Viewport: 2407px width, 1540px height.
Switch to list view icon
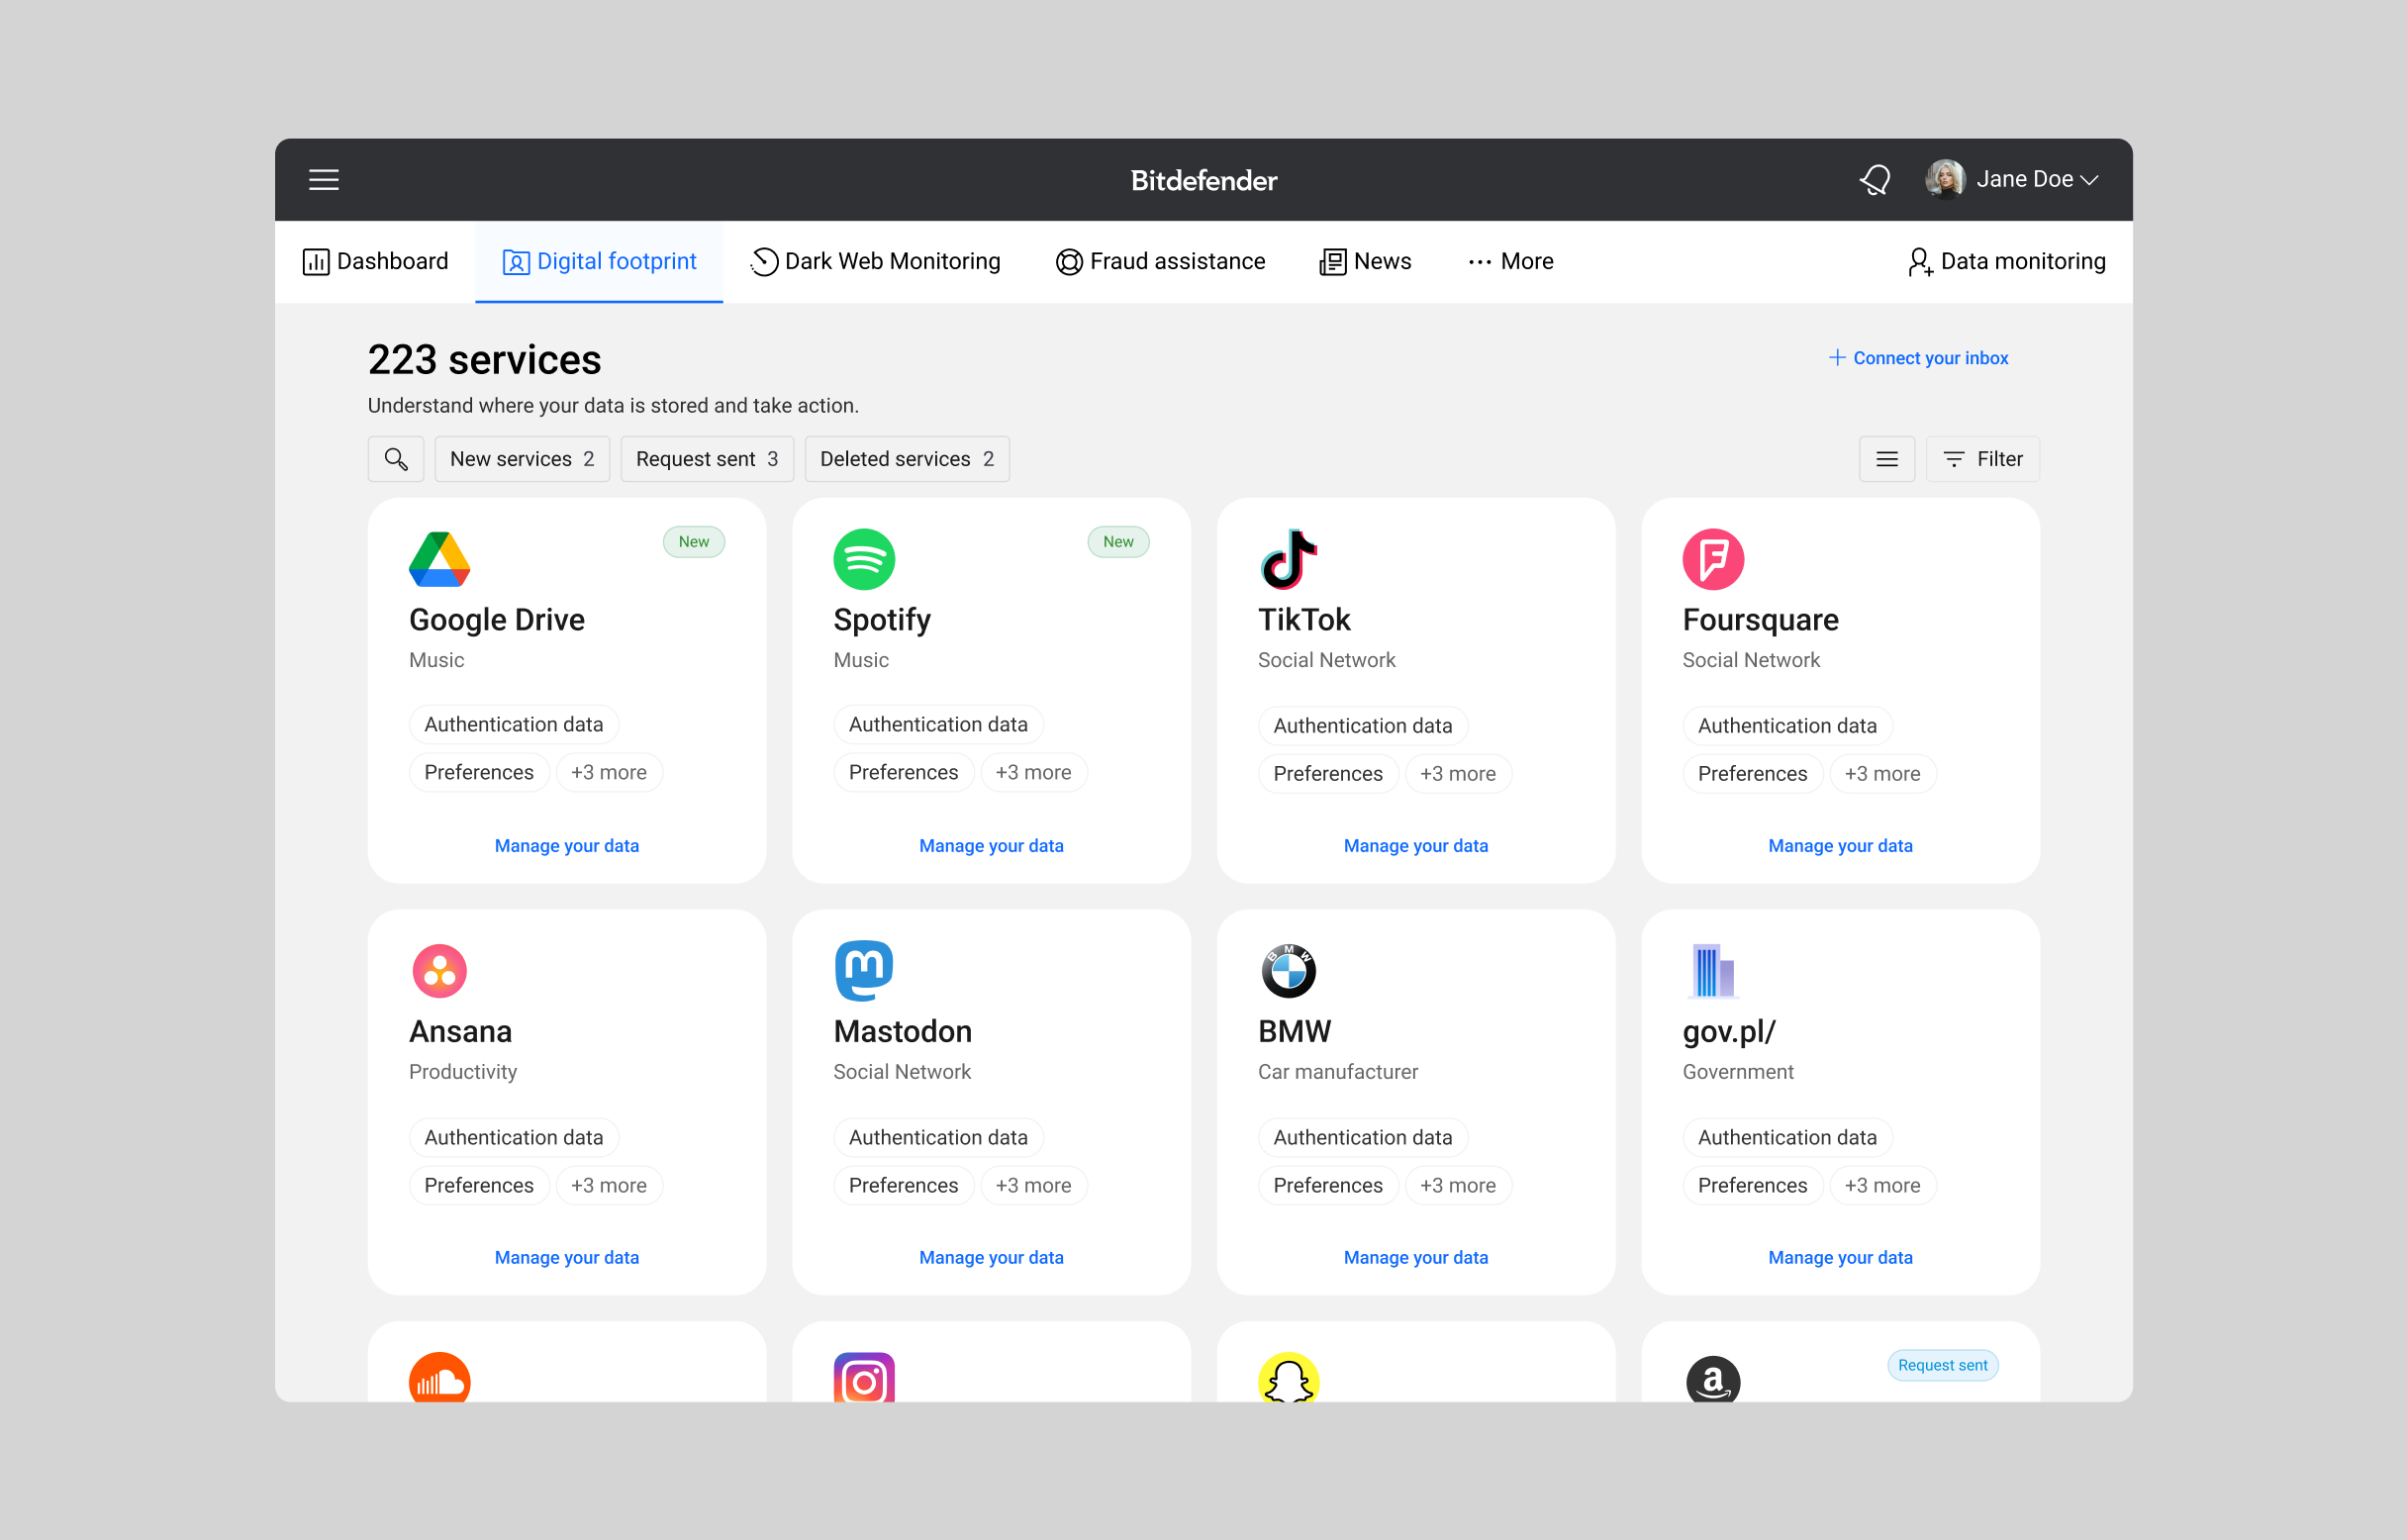point(1887,459)
